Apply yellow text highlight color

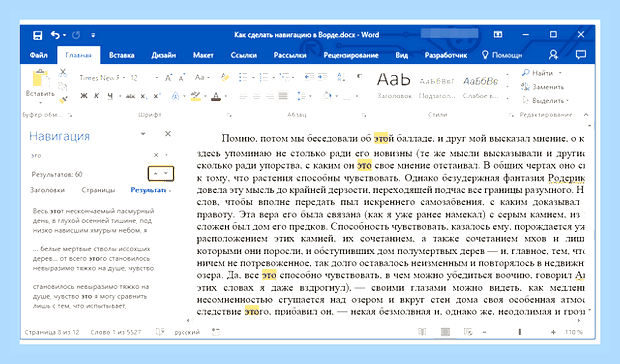[195, 96]
